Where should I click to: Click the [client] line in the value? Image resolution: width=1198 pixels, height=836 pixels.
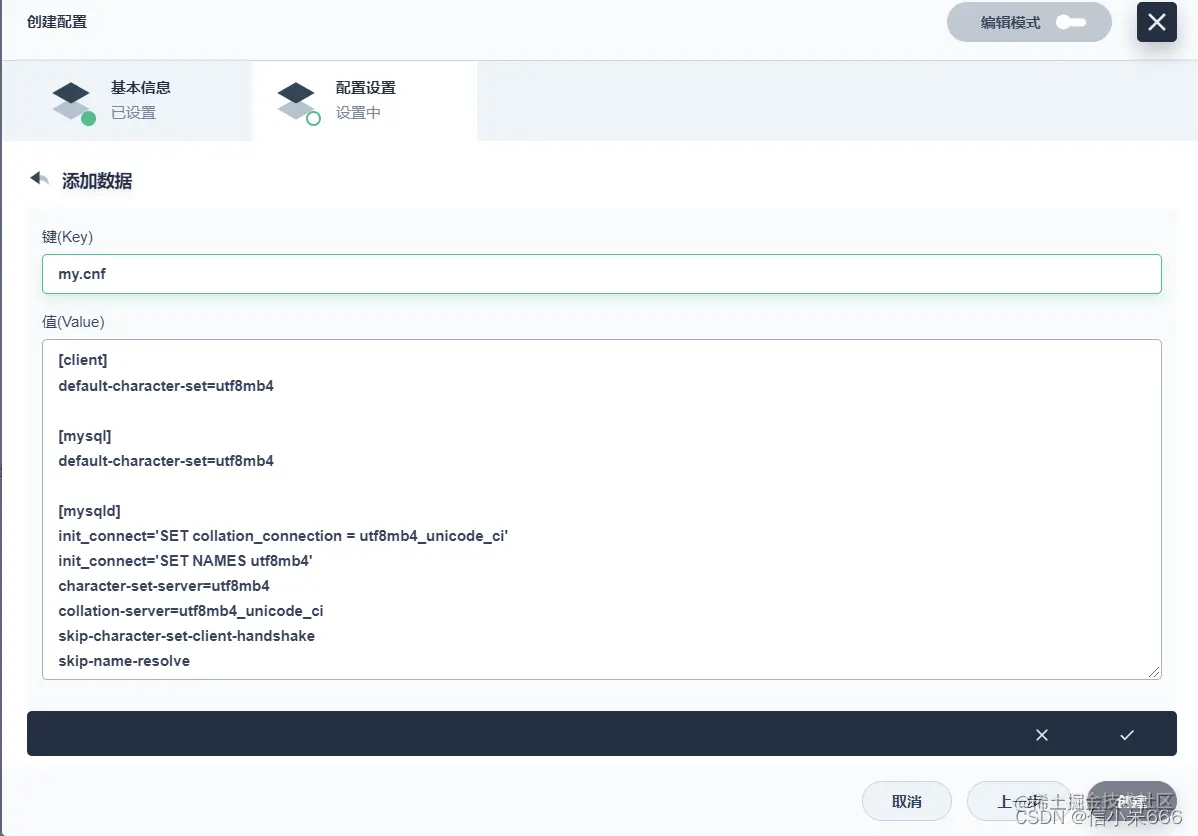click(83, 360)
